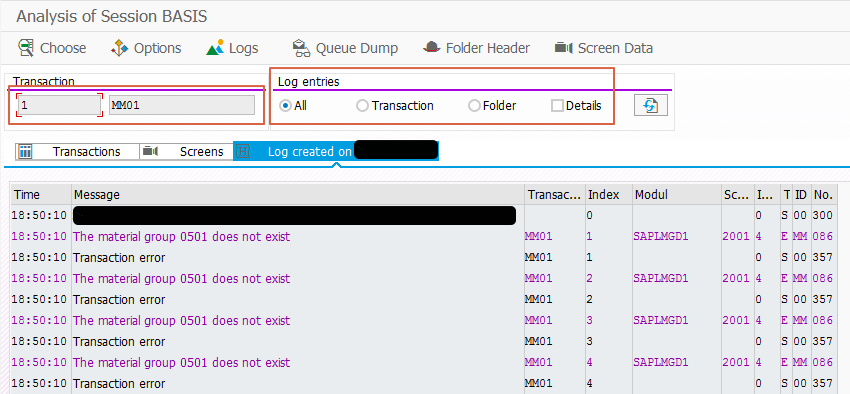Screen dimensions: 850x394
Task: Click the Transac... column header
Action: [555, 195]
